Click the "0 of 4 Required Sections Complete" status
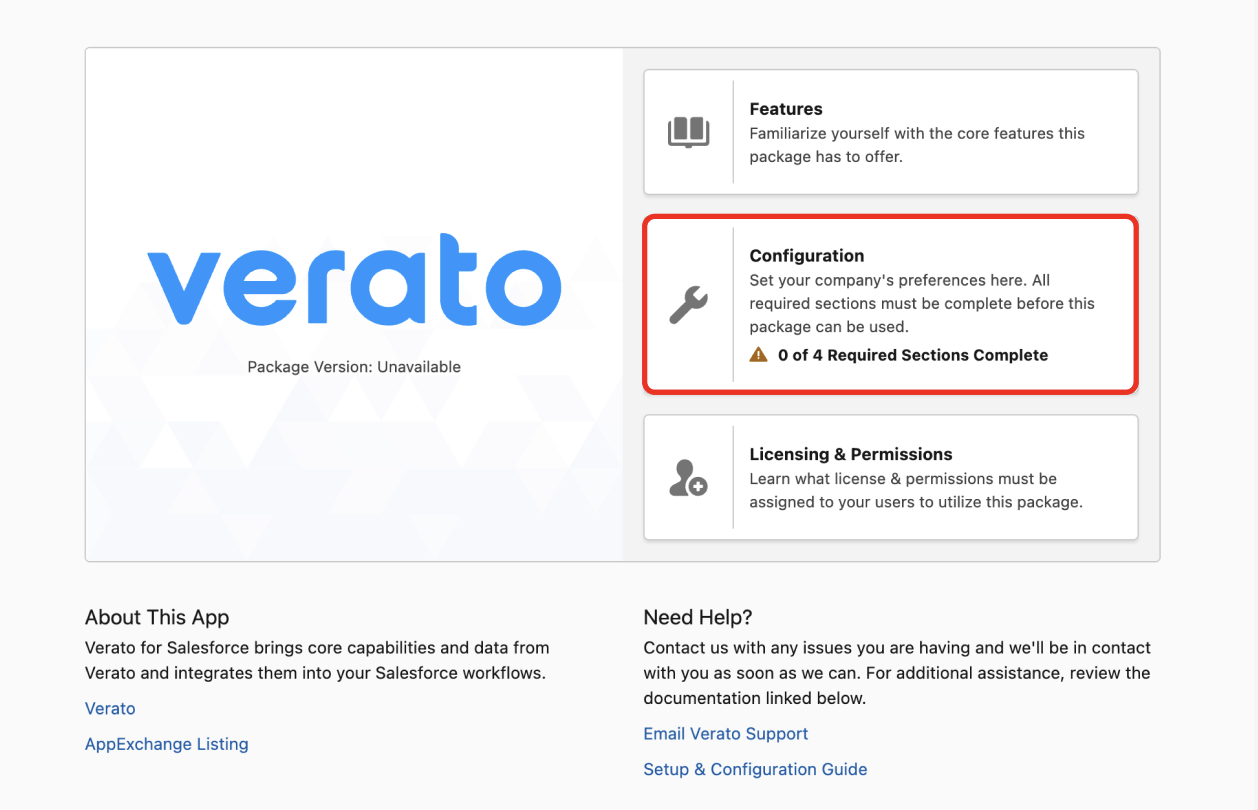1258x810 pixels. click(913, 355)
